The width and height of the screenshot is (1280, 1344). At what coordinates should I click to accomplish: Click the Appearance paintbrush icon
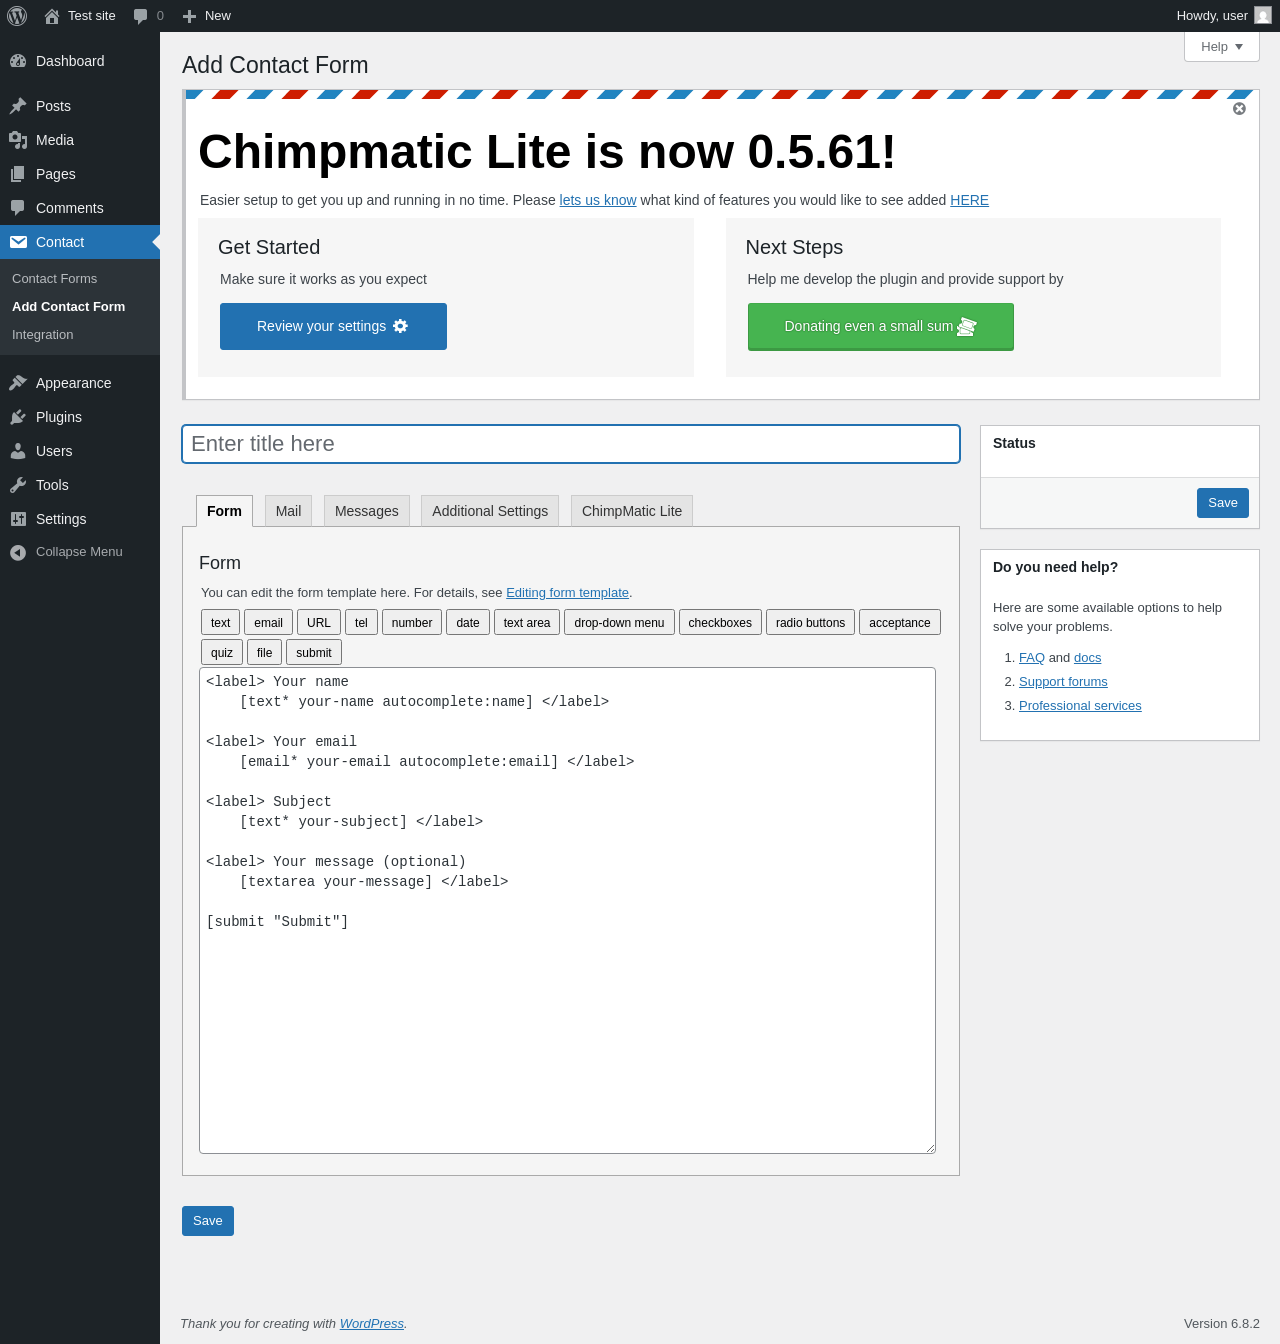pos(18,383)
